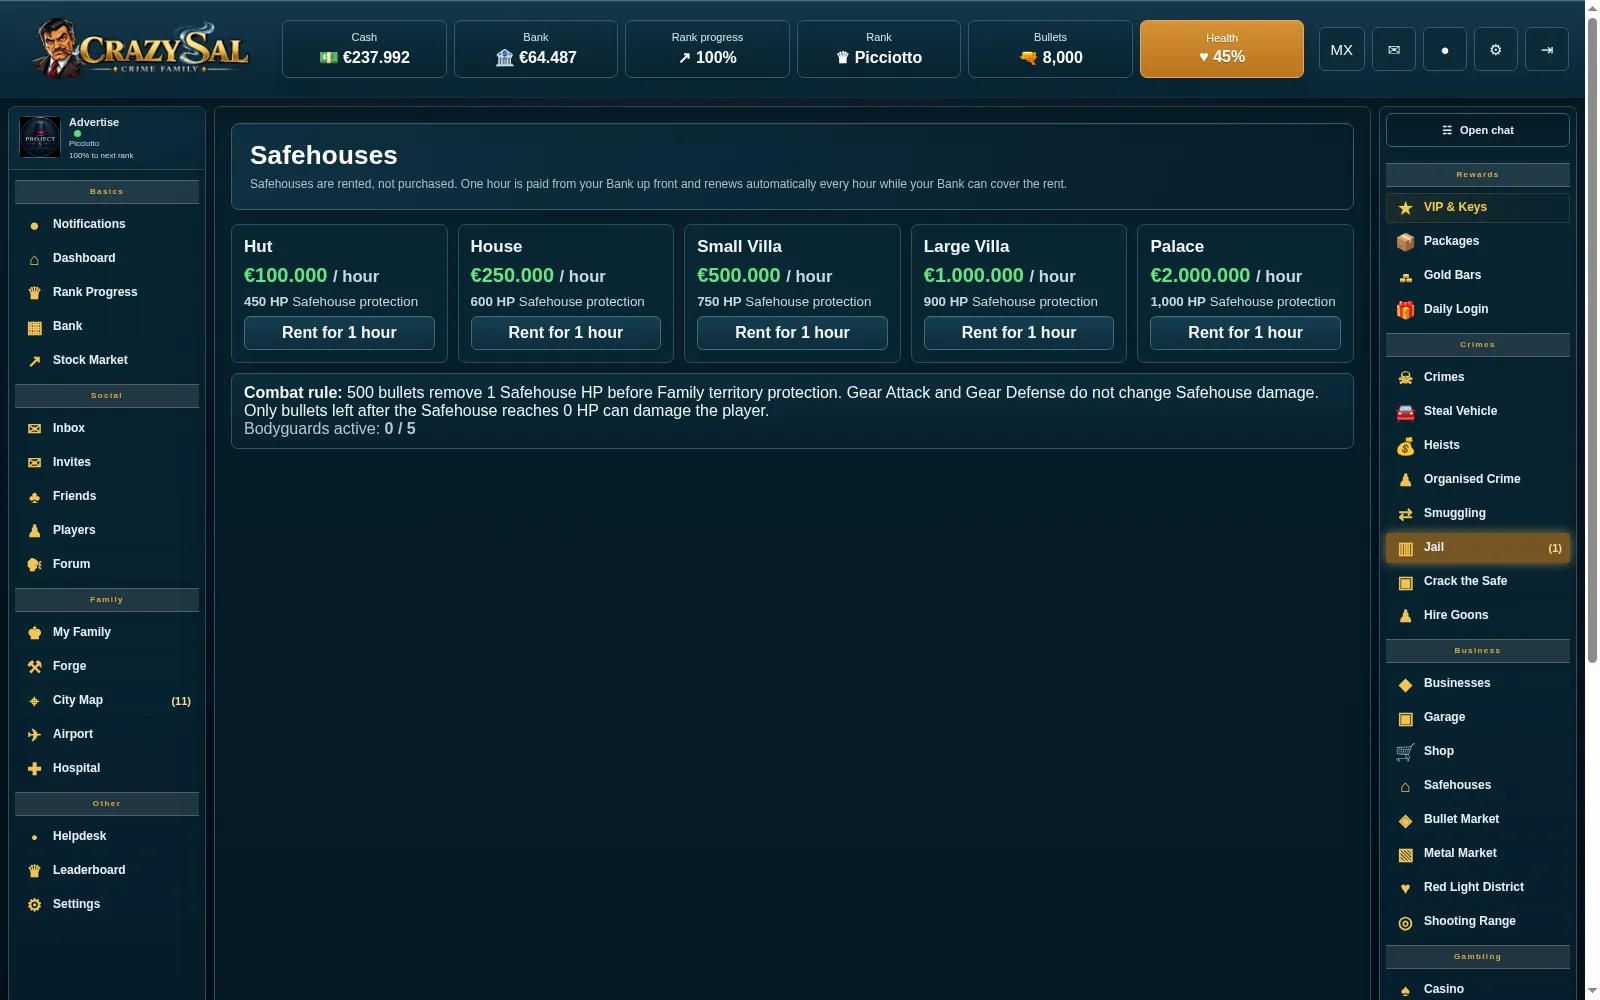Click the Airport plane icon

[x=34, y=735]
